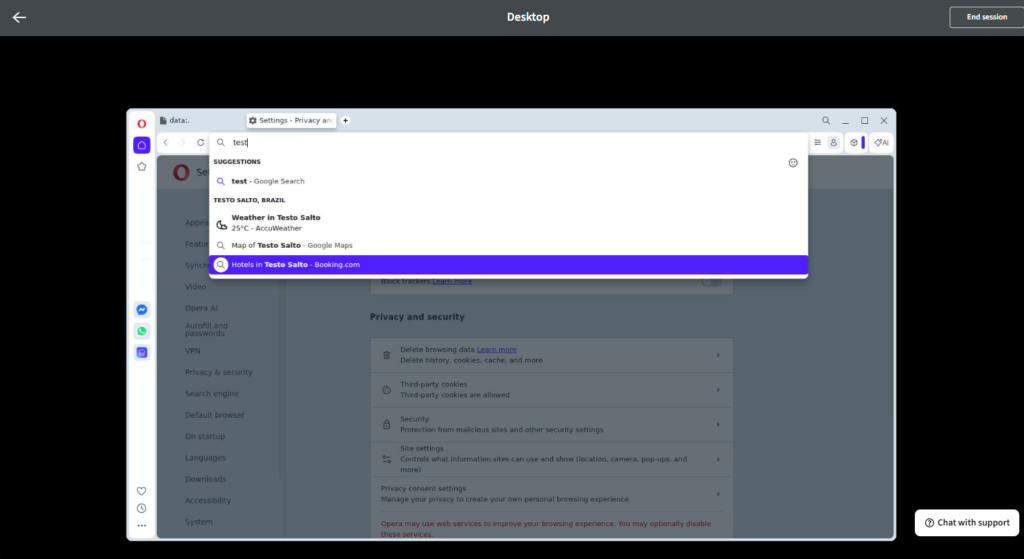Open the Opera main menu logo
The image size is (1024, 559).
click(x=142, y=123)
